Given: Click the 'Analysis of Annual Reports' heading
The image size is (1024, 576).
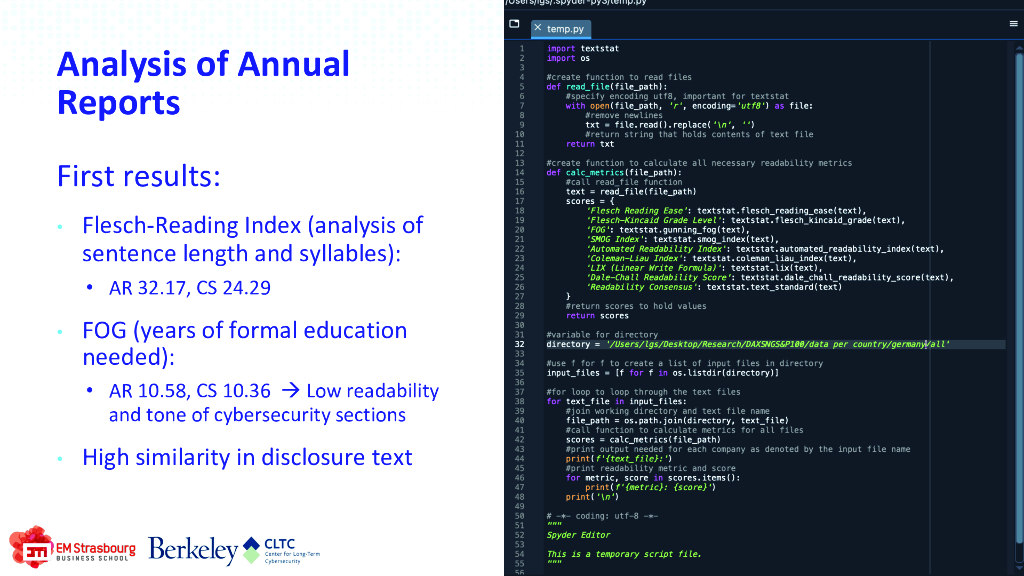Looking at the screenshot, I should 203,83.
